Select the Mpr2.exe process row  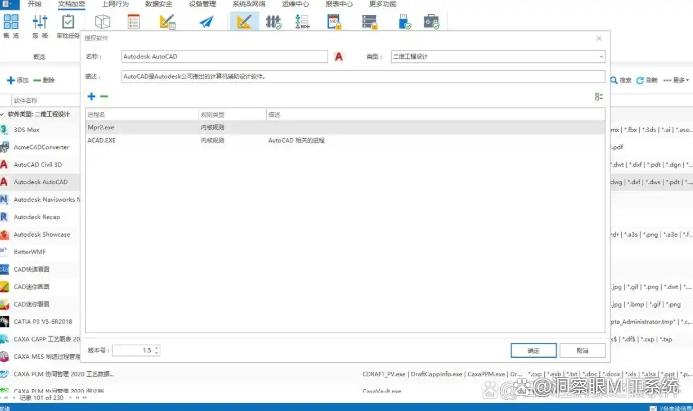point(142,128)
